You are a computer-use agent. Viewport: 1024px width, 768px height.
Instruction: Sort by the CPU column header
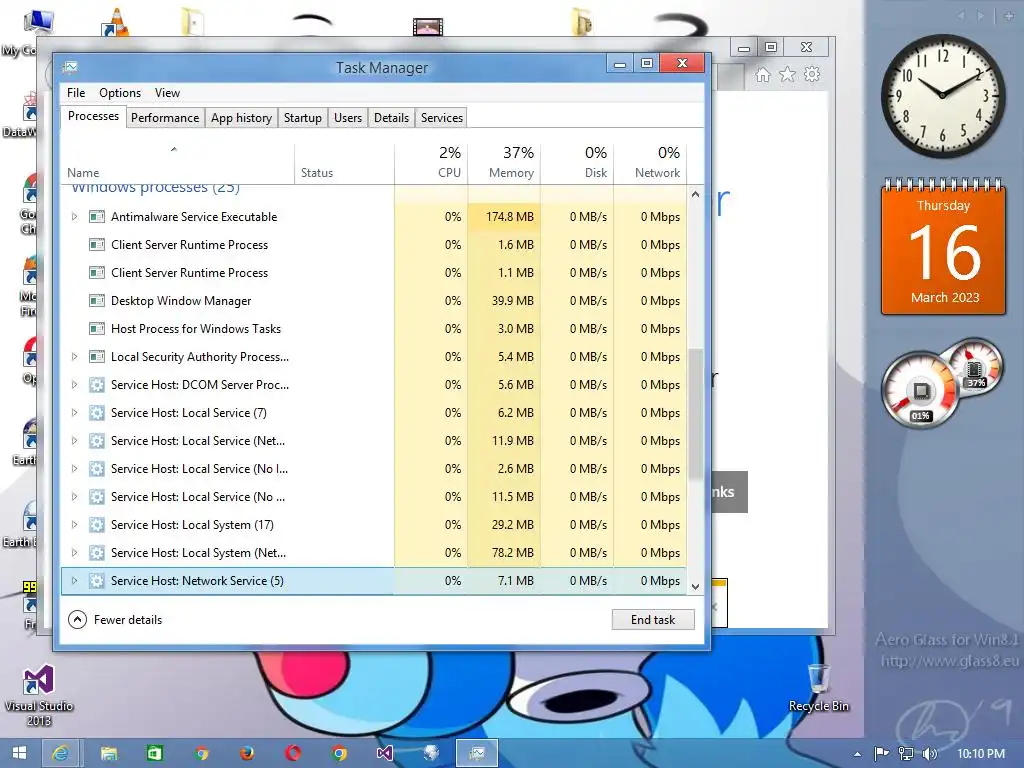click(x=431, y=163)
